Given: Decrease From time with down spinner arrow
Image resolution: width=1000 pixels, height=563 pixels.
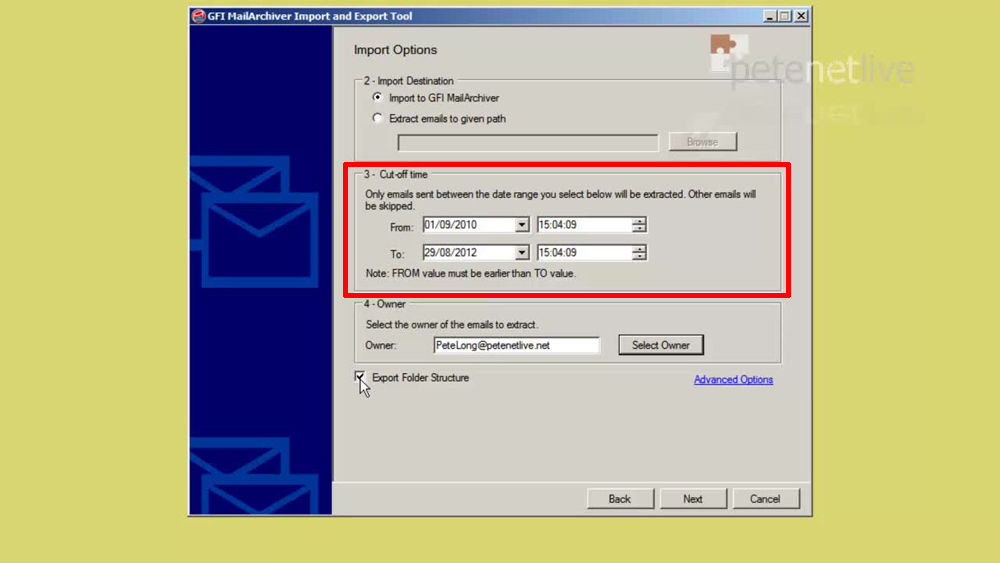Looking at the screenshot, I should [x=639, y=229].
